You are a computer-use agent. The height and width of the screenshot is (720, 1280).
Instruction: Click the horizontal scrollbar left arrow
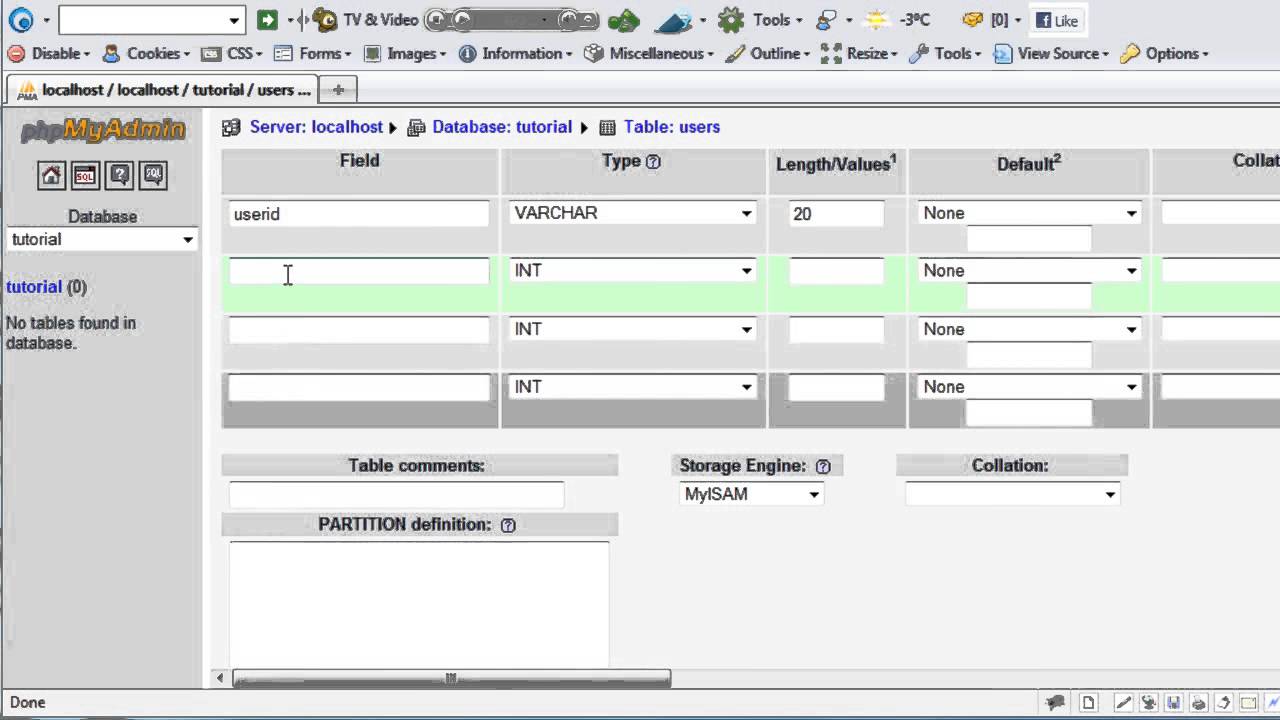pos(220,679)
